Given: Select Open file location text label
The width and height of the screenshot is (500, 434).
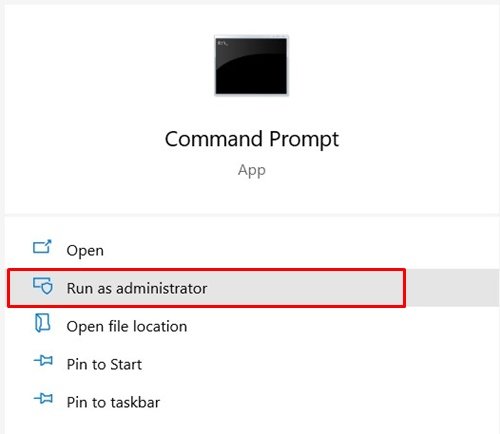Looking at the screenshot, I should [127, 326].
